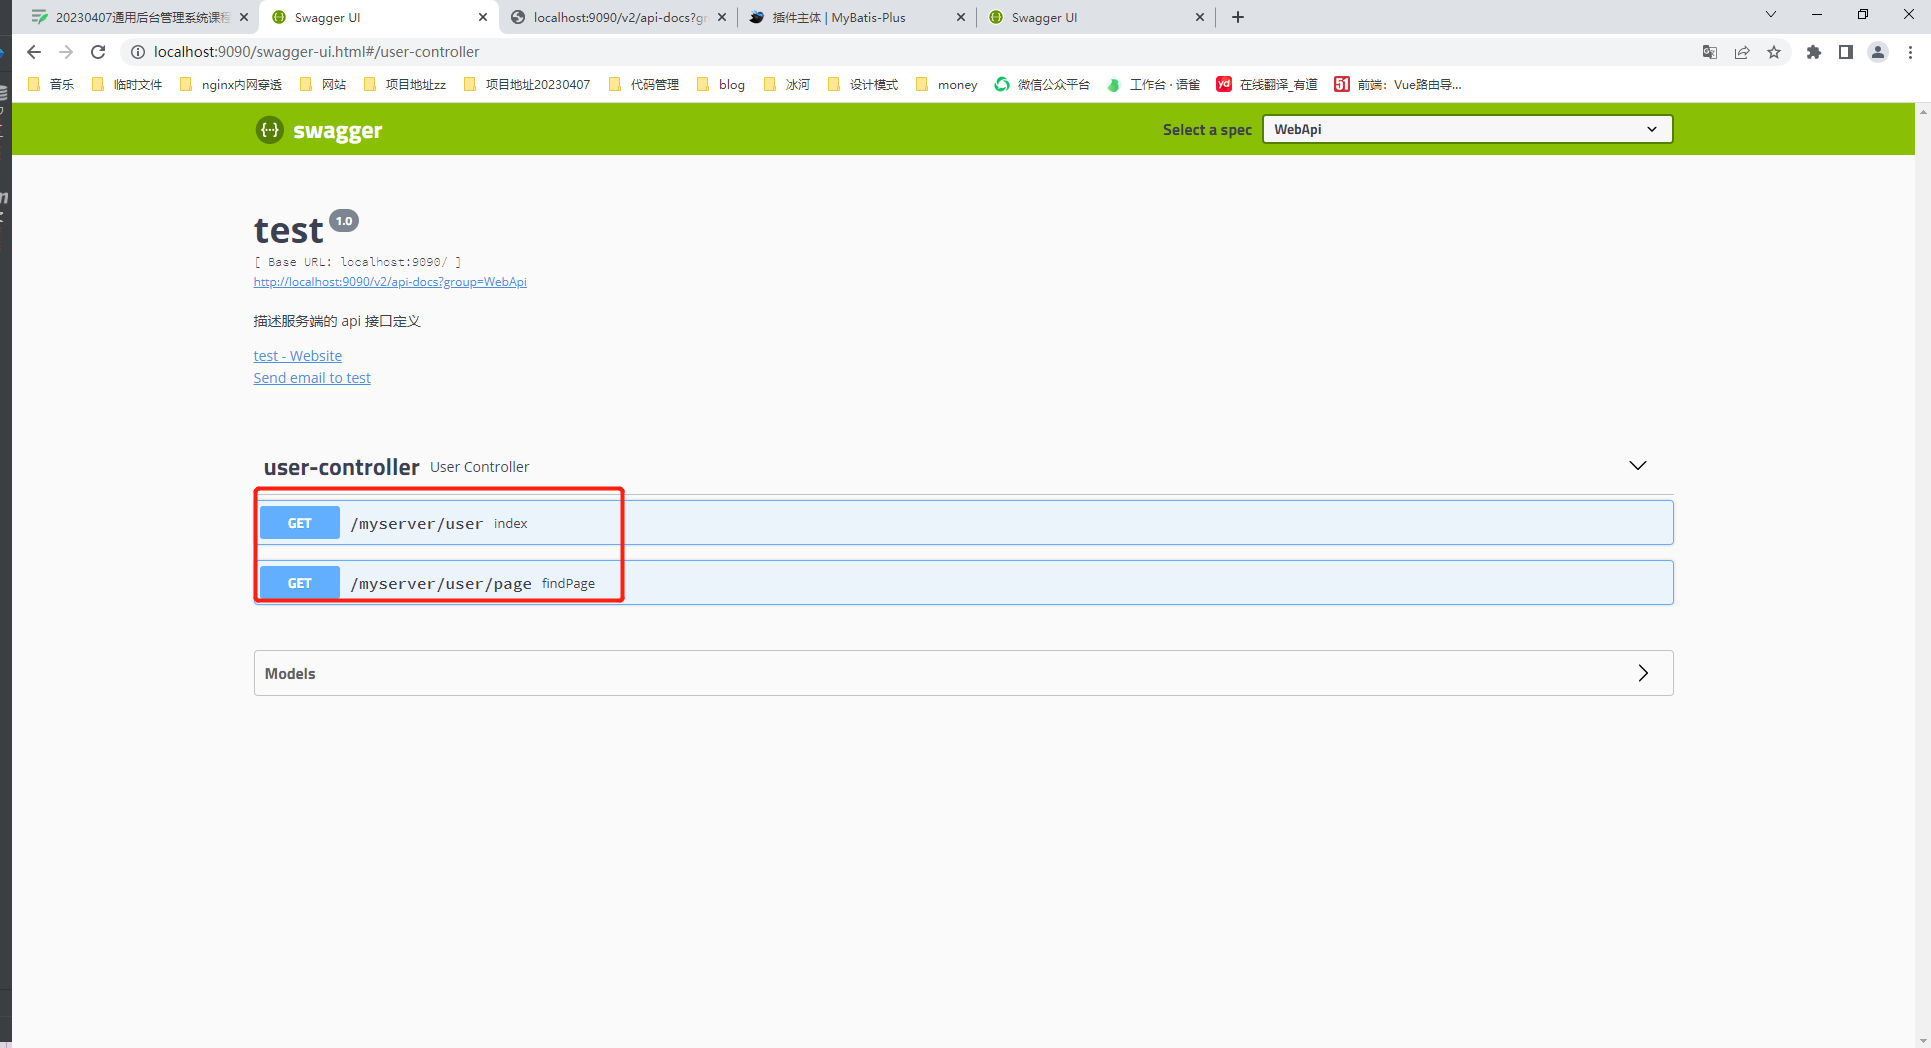The width and height of the screenshot is (1931, 1048).
Task: Go back using the browser back arrow
Action: coord(34,52)
